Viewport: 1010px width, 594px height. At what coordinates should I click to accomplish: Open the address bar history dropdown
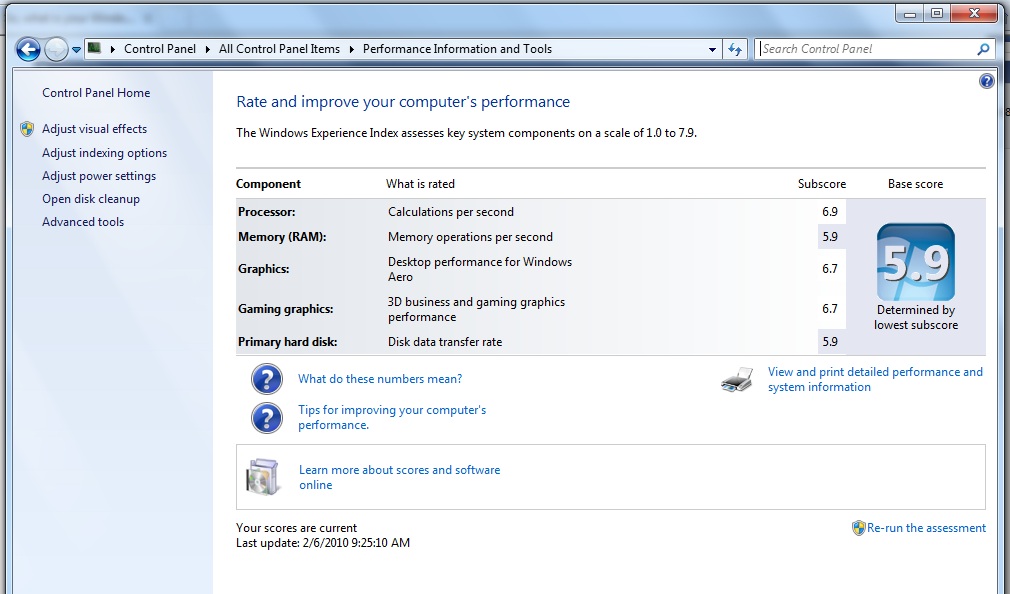click(x=712, y=49)
